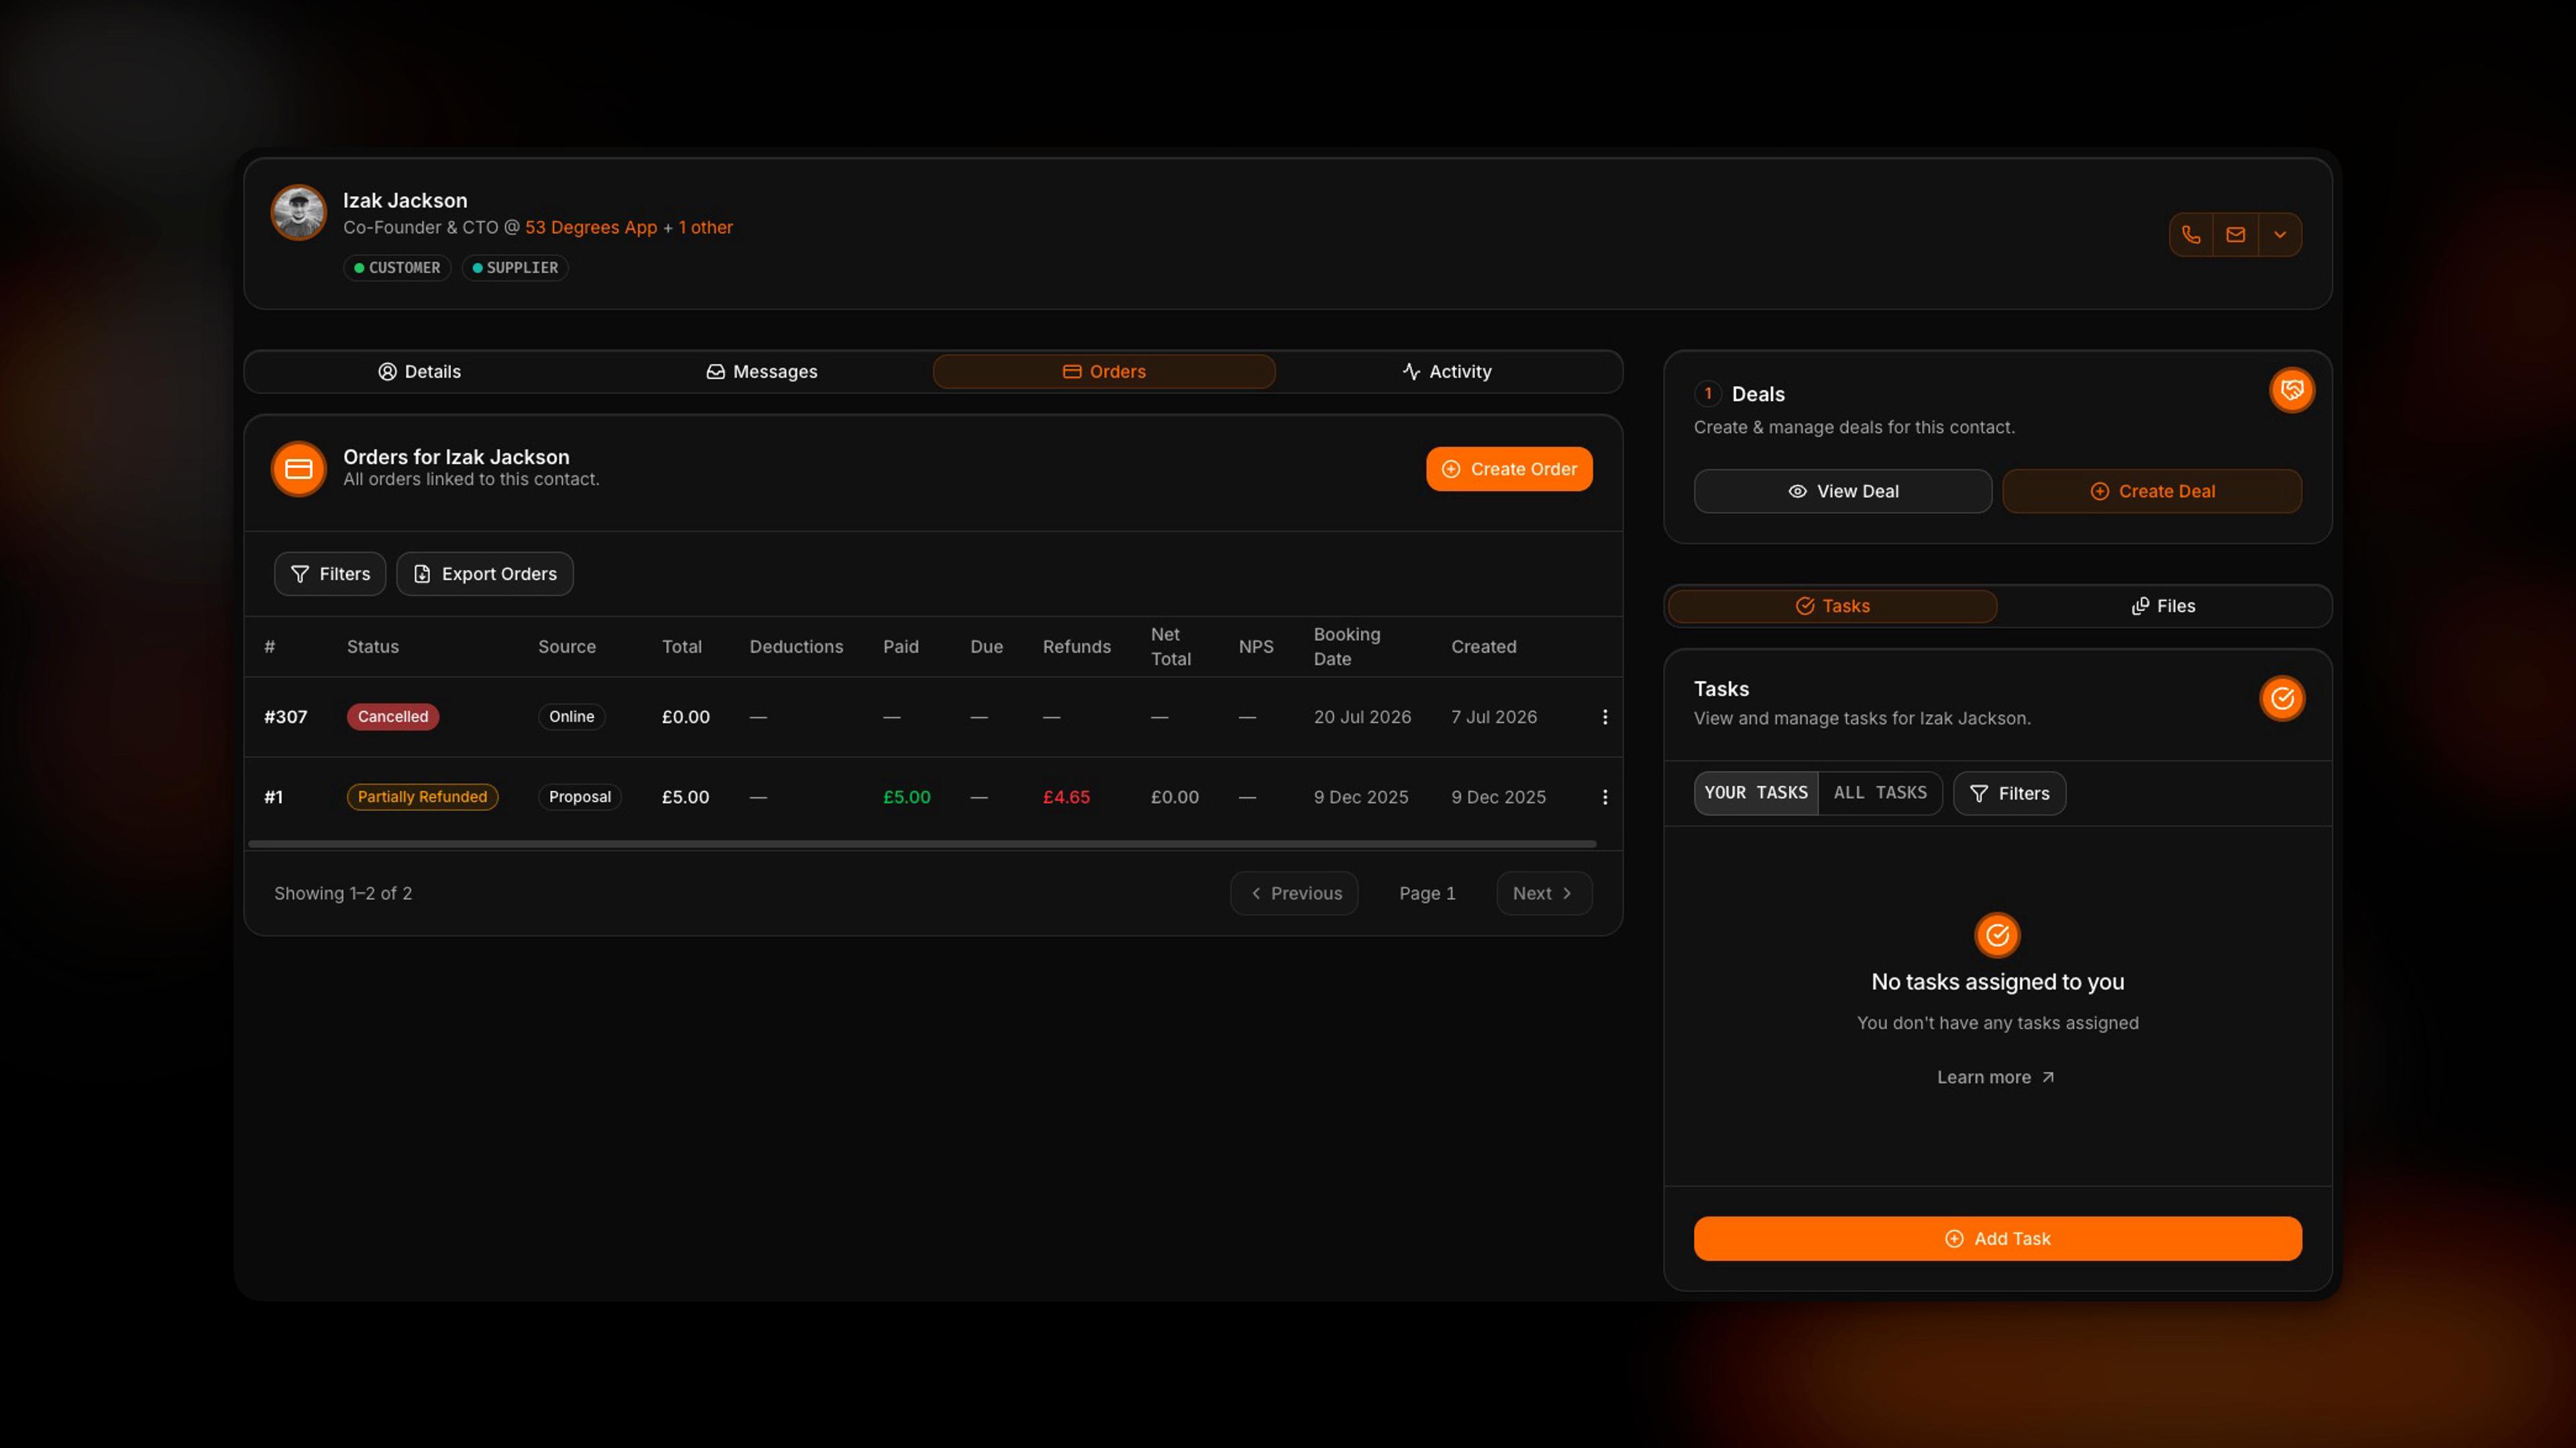Open the Learn more link

1996,1078
